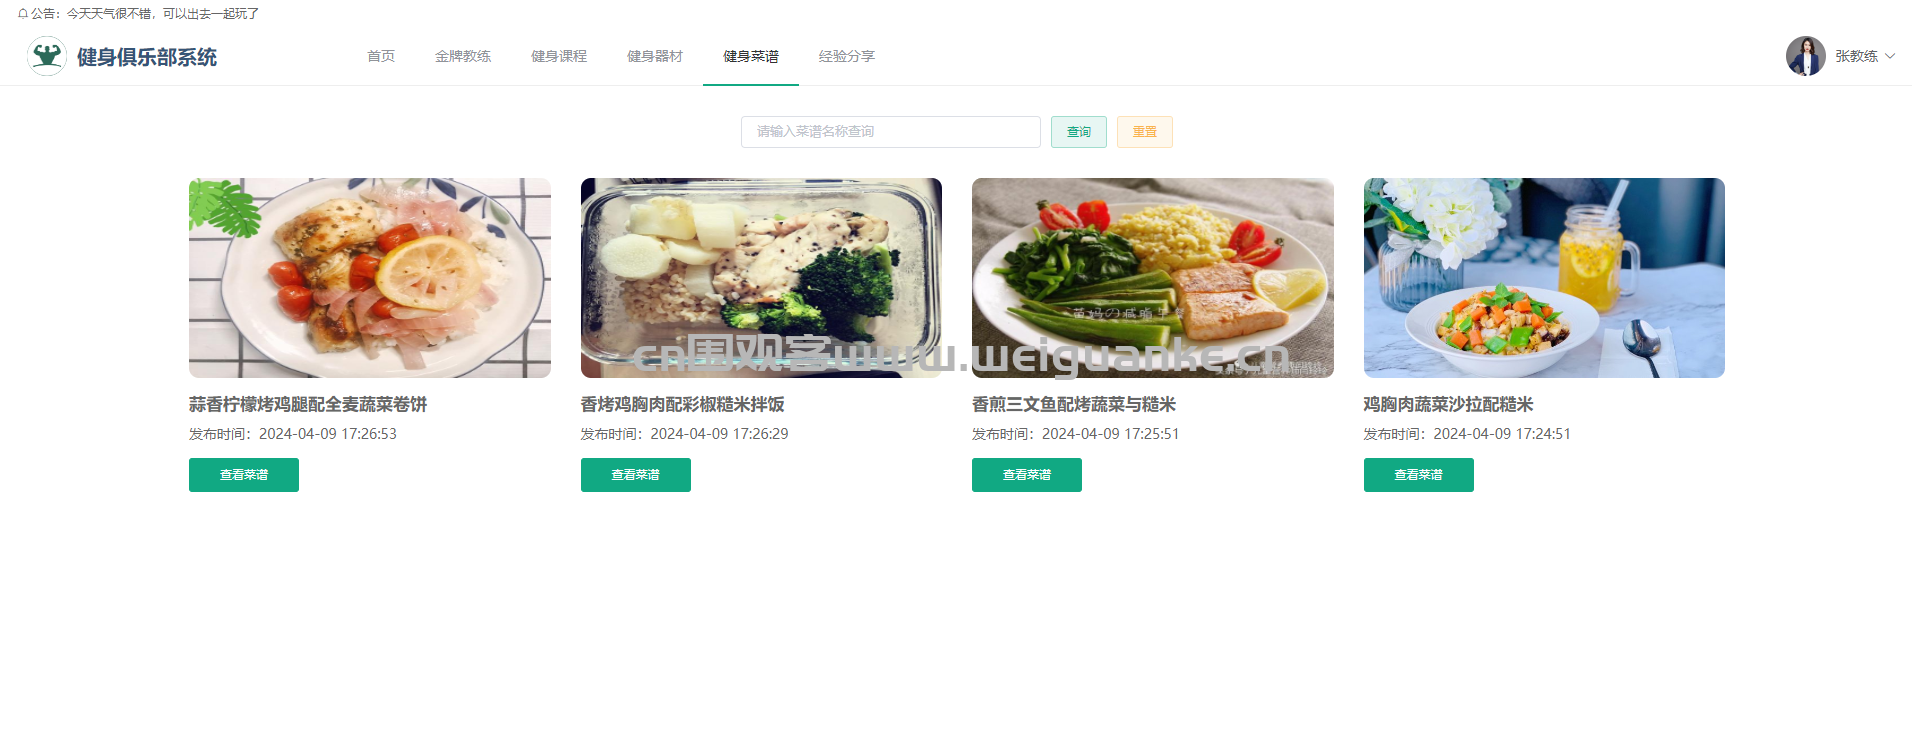This screenshot has width=1912, height=742.
Task: Go to 健身课程 tab
Action: [559, 56]
